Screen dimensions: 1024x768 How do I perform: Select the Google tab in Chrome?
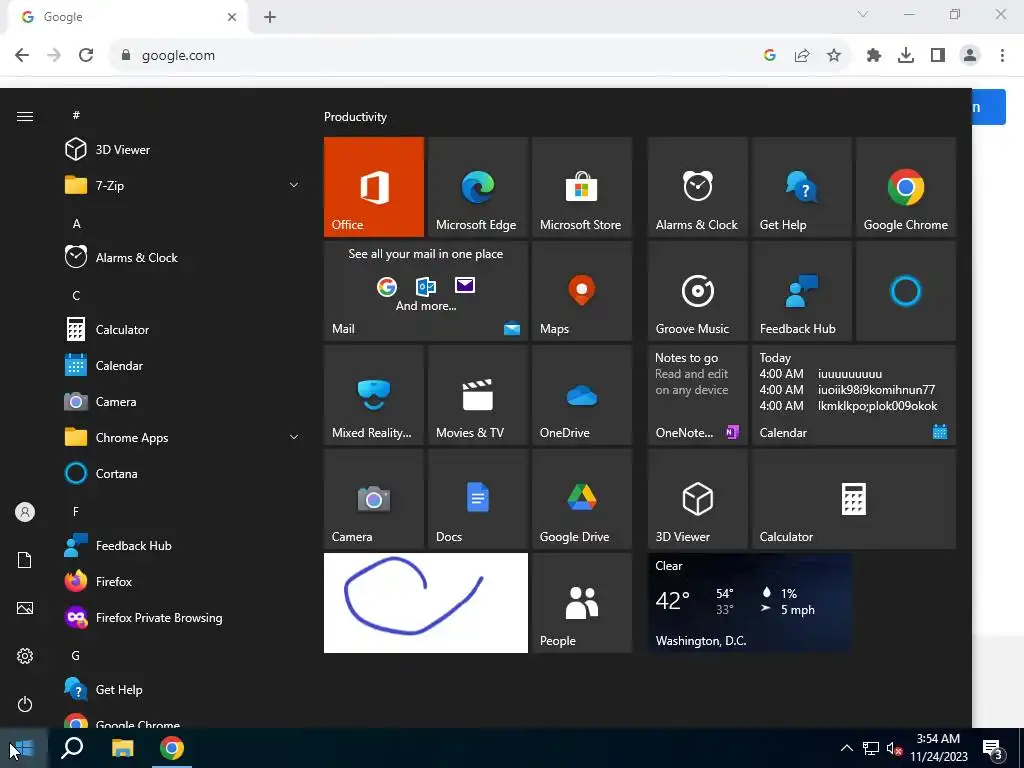pyautogui.click(x=128, y=17)
